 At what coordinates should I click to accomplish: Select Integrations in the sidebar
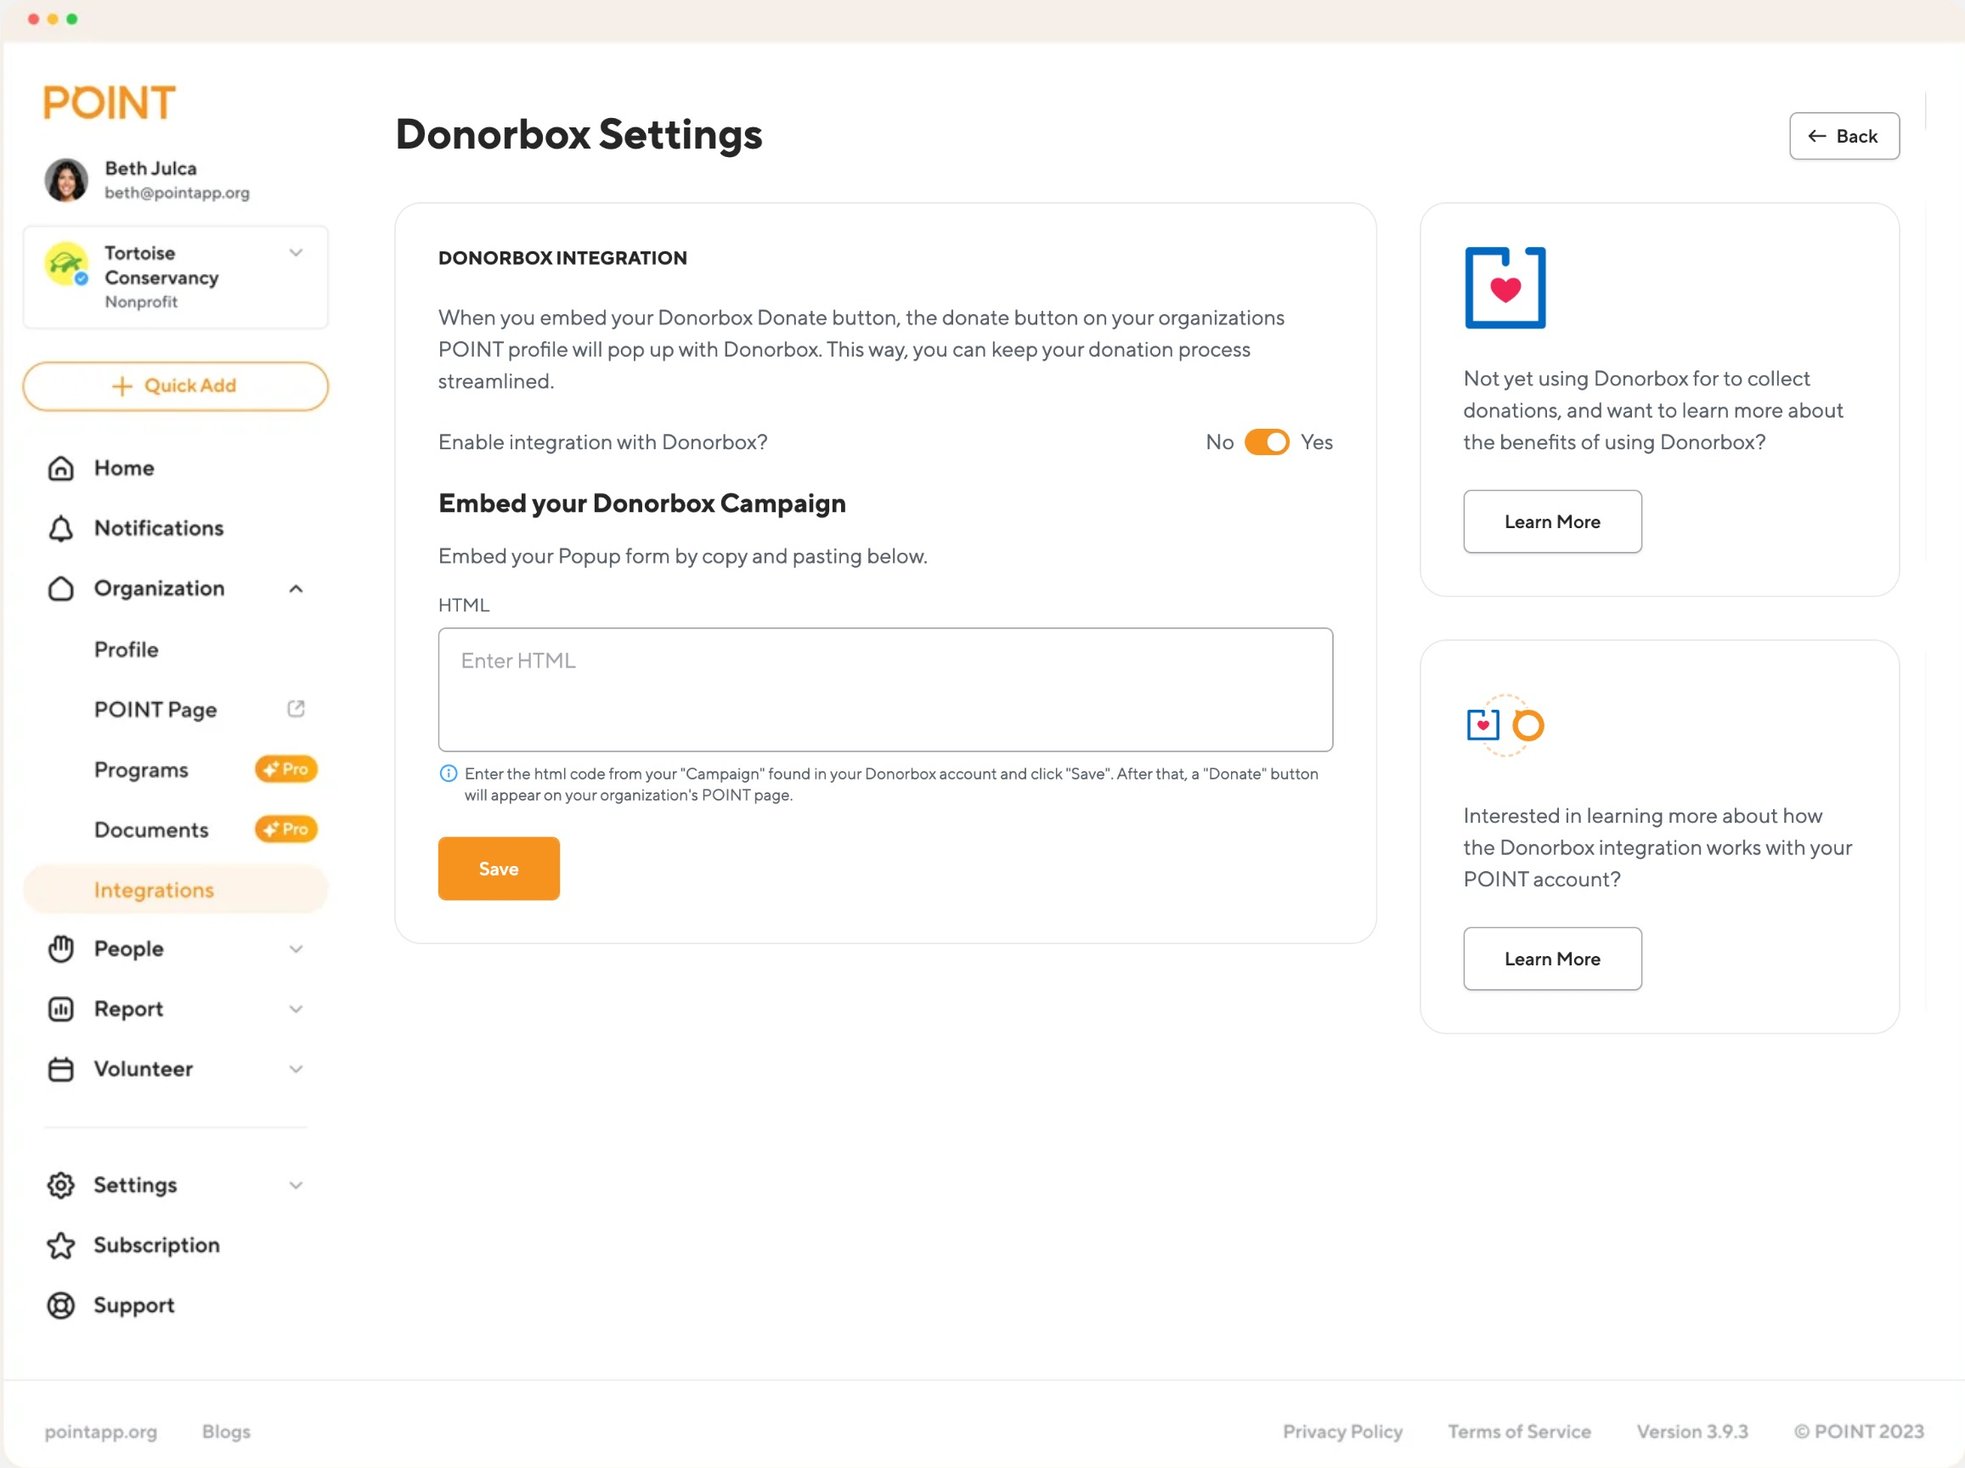[153, 889]
